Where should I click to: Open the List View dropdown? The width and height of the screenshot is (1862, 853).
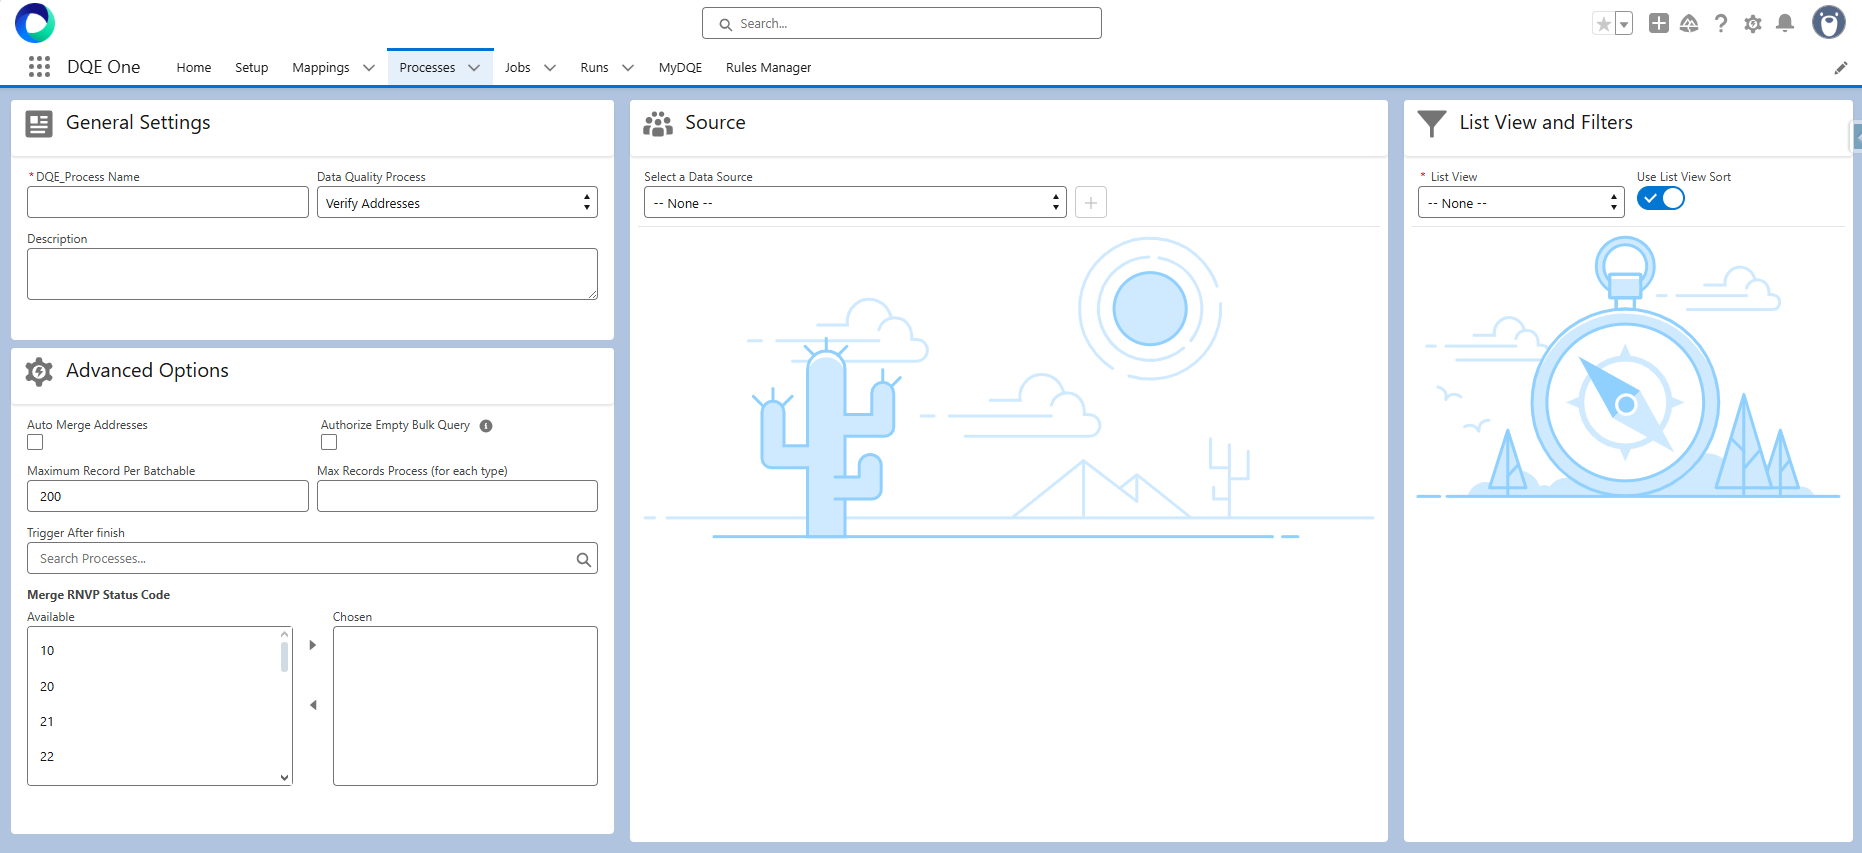click(1521, 203)
